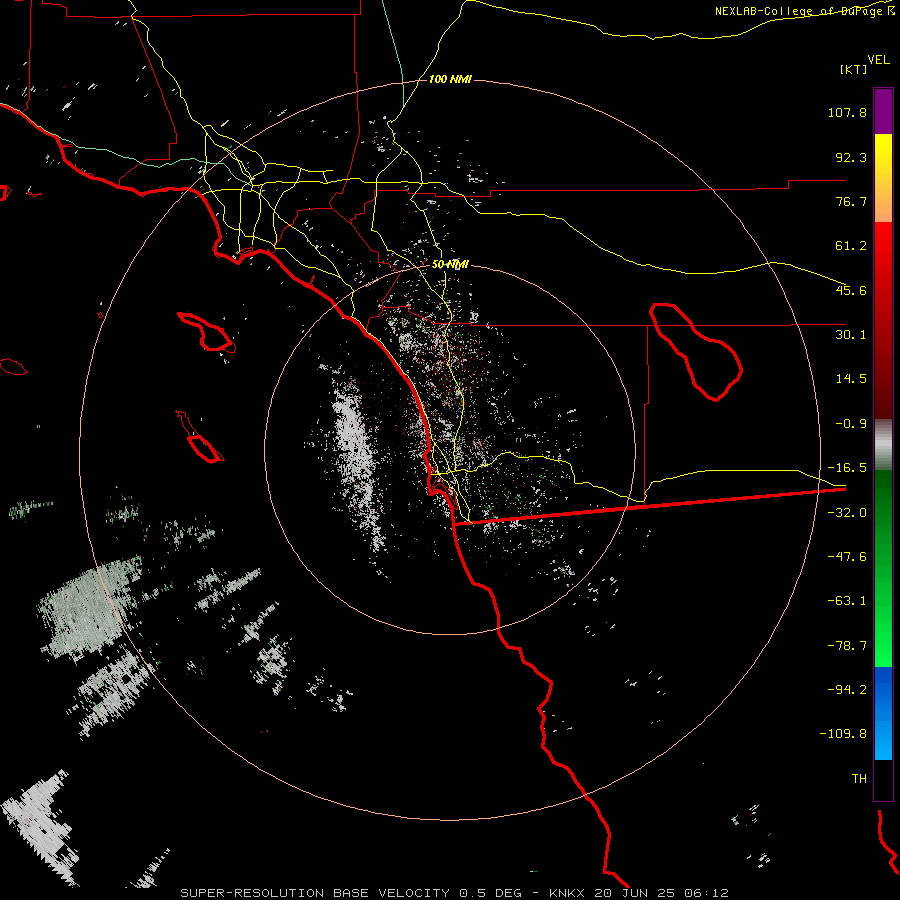This screenshot has width=900, height=900.
Task: Click the 76.7 velocity scale value
Action: [x=851, y=201]
